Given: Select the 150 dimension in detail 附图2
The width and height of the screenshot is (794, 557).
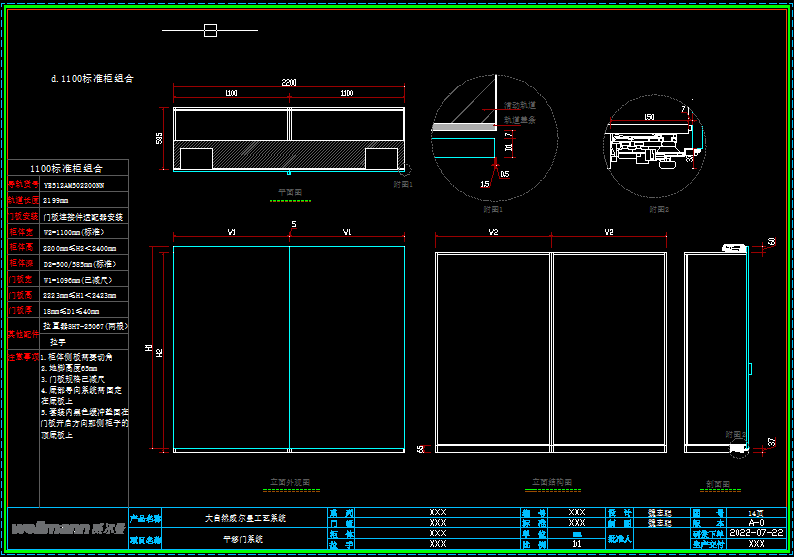Looking at the screenshot, I should click(x=649, y=117).
